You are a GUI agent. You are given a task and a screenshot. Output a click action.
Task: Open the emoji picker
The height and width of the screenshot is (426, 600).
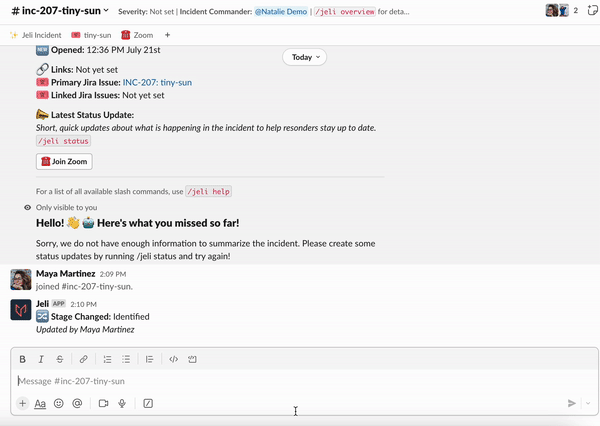point(59,403)
